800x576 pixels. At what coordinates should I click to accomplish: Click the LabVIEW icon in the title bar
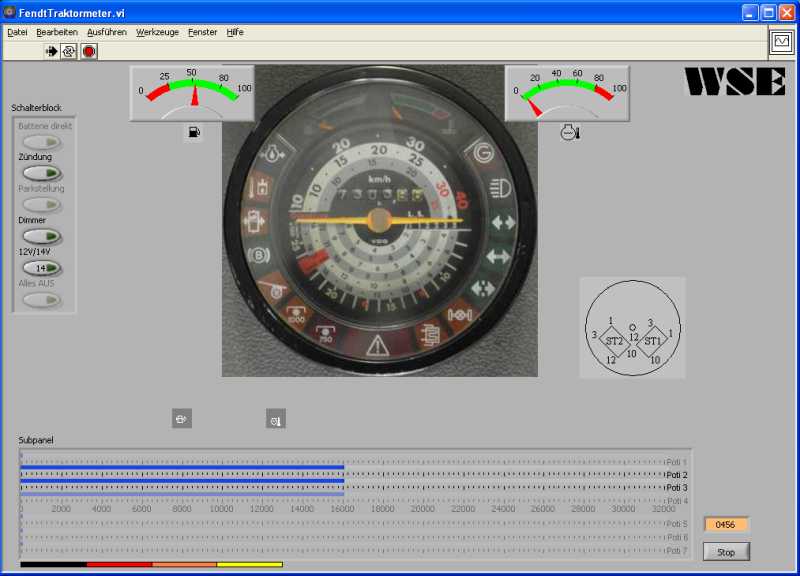[x=9, y=12]
